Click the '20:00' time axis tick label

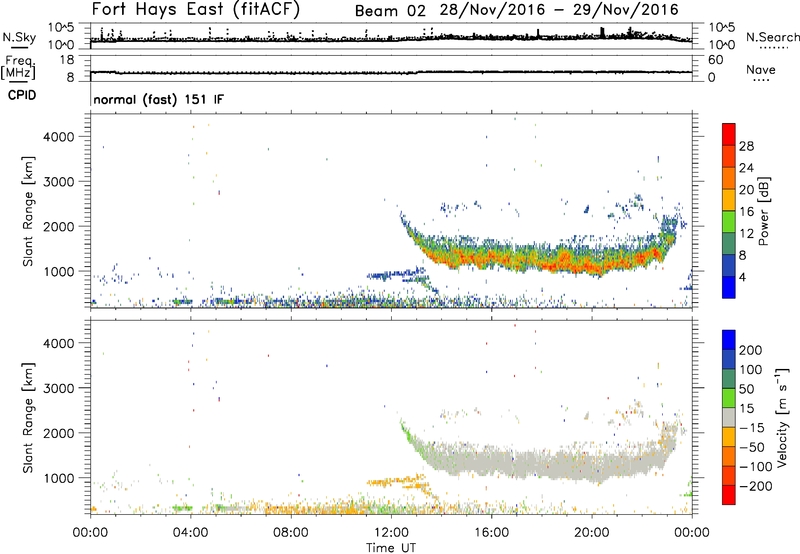click(591, 533)
